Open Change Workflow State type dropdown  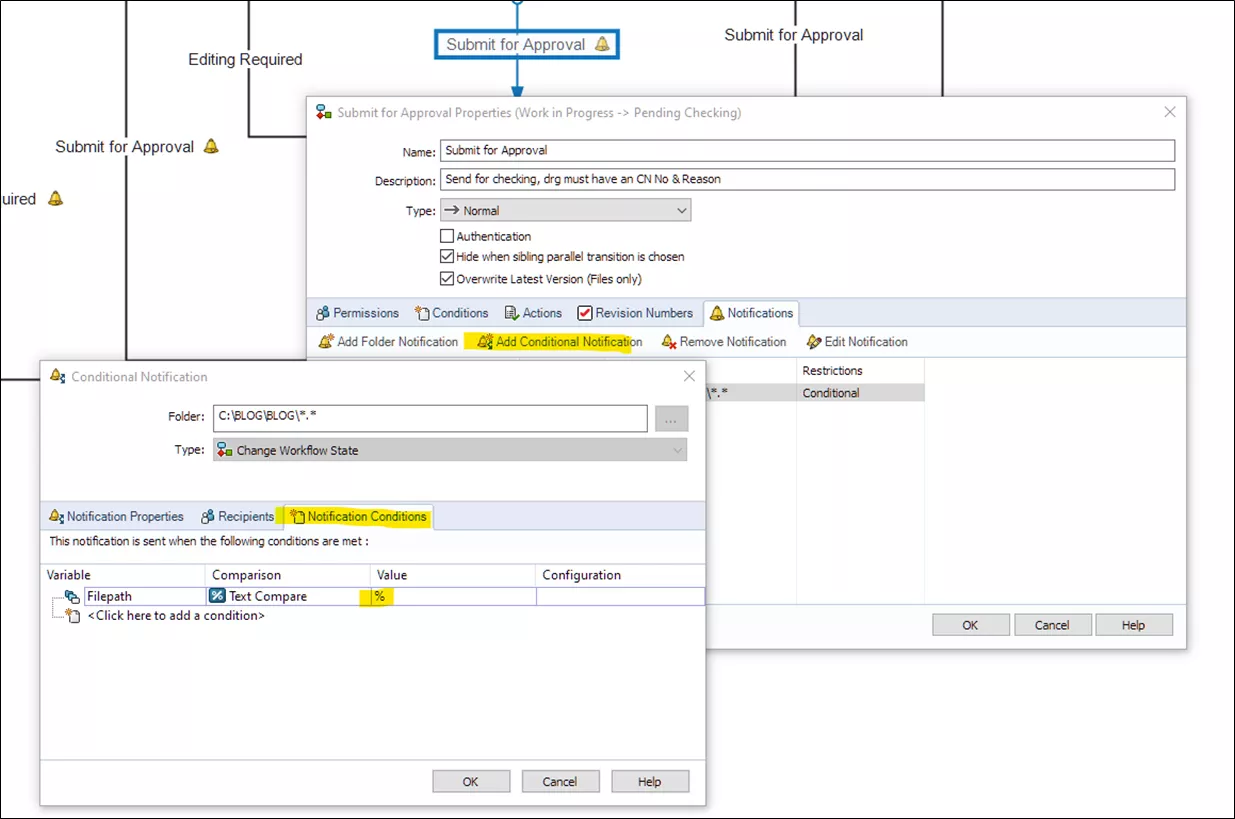point(450,451)
